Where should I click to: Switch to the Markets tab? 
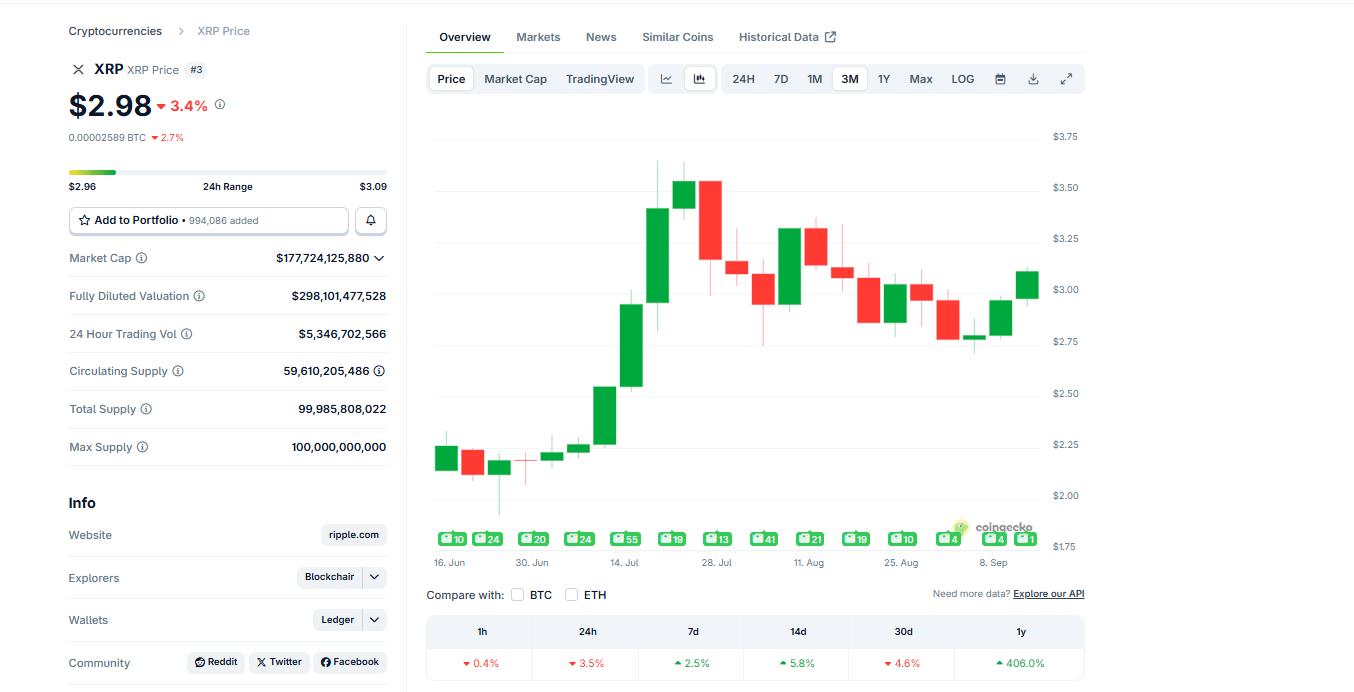coord(538,37)
